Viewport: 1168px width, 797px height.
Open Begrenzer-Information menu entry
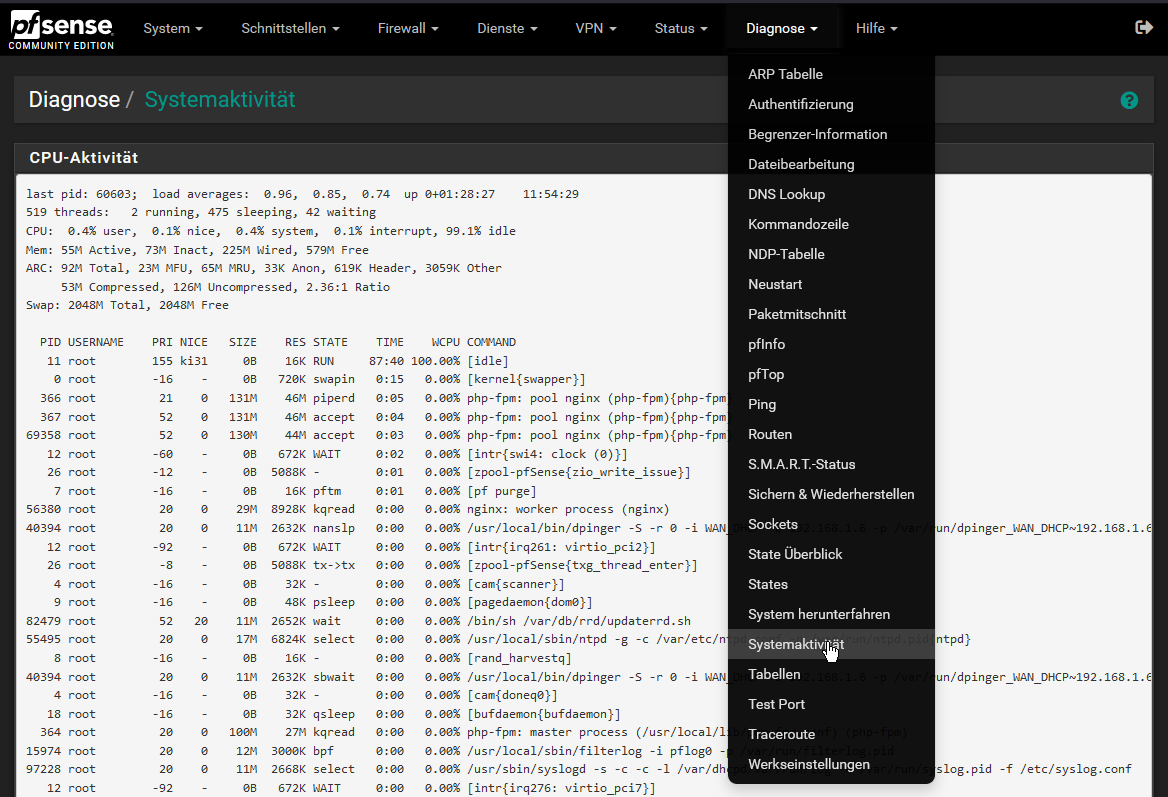[x=831, y=134]
